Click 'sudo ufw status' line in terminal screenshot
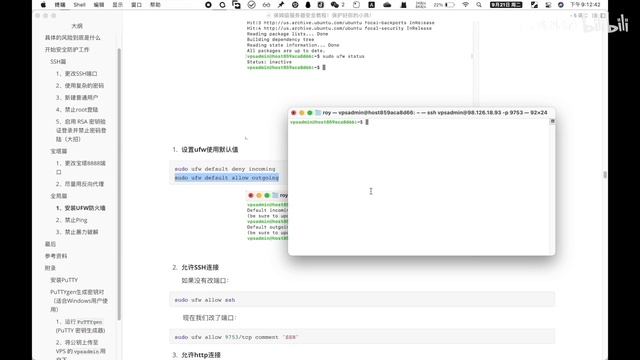This screenshot has height=360, width=640. click(x=306, y=56)
